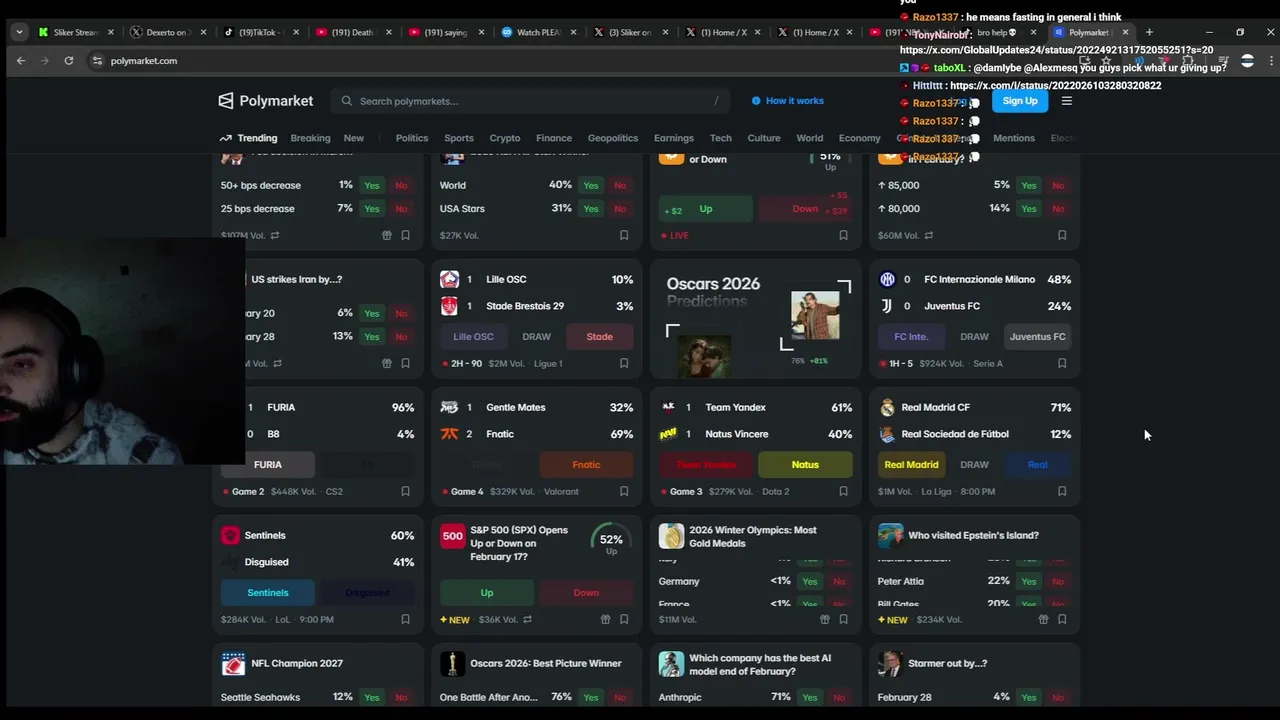Pick the Fnatic outcome button
The width and height of the screenshot is (1280, 720).
point(586,465)
